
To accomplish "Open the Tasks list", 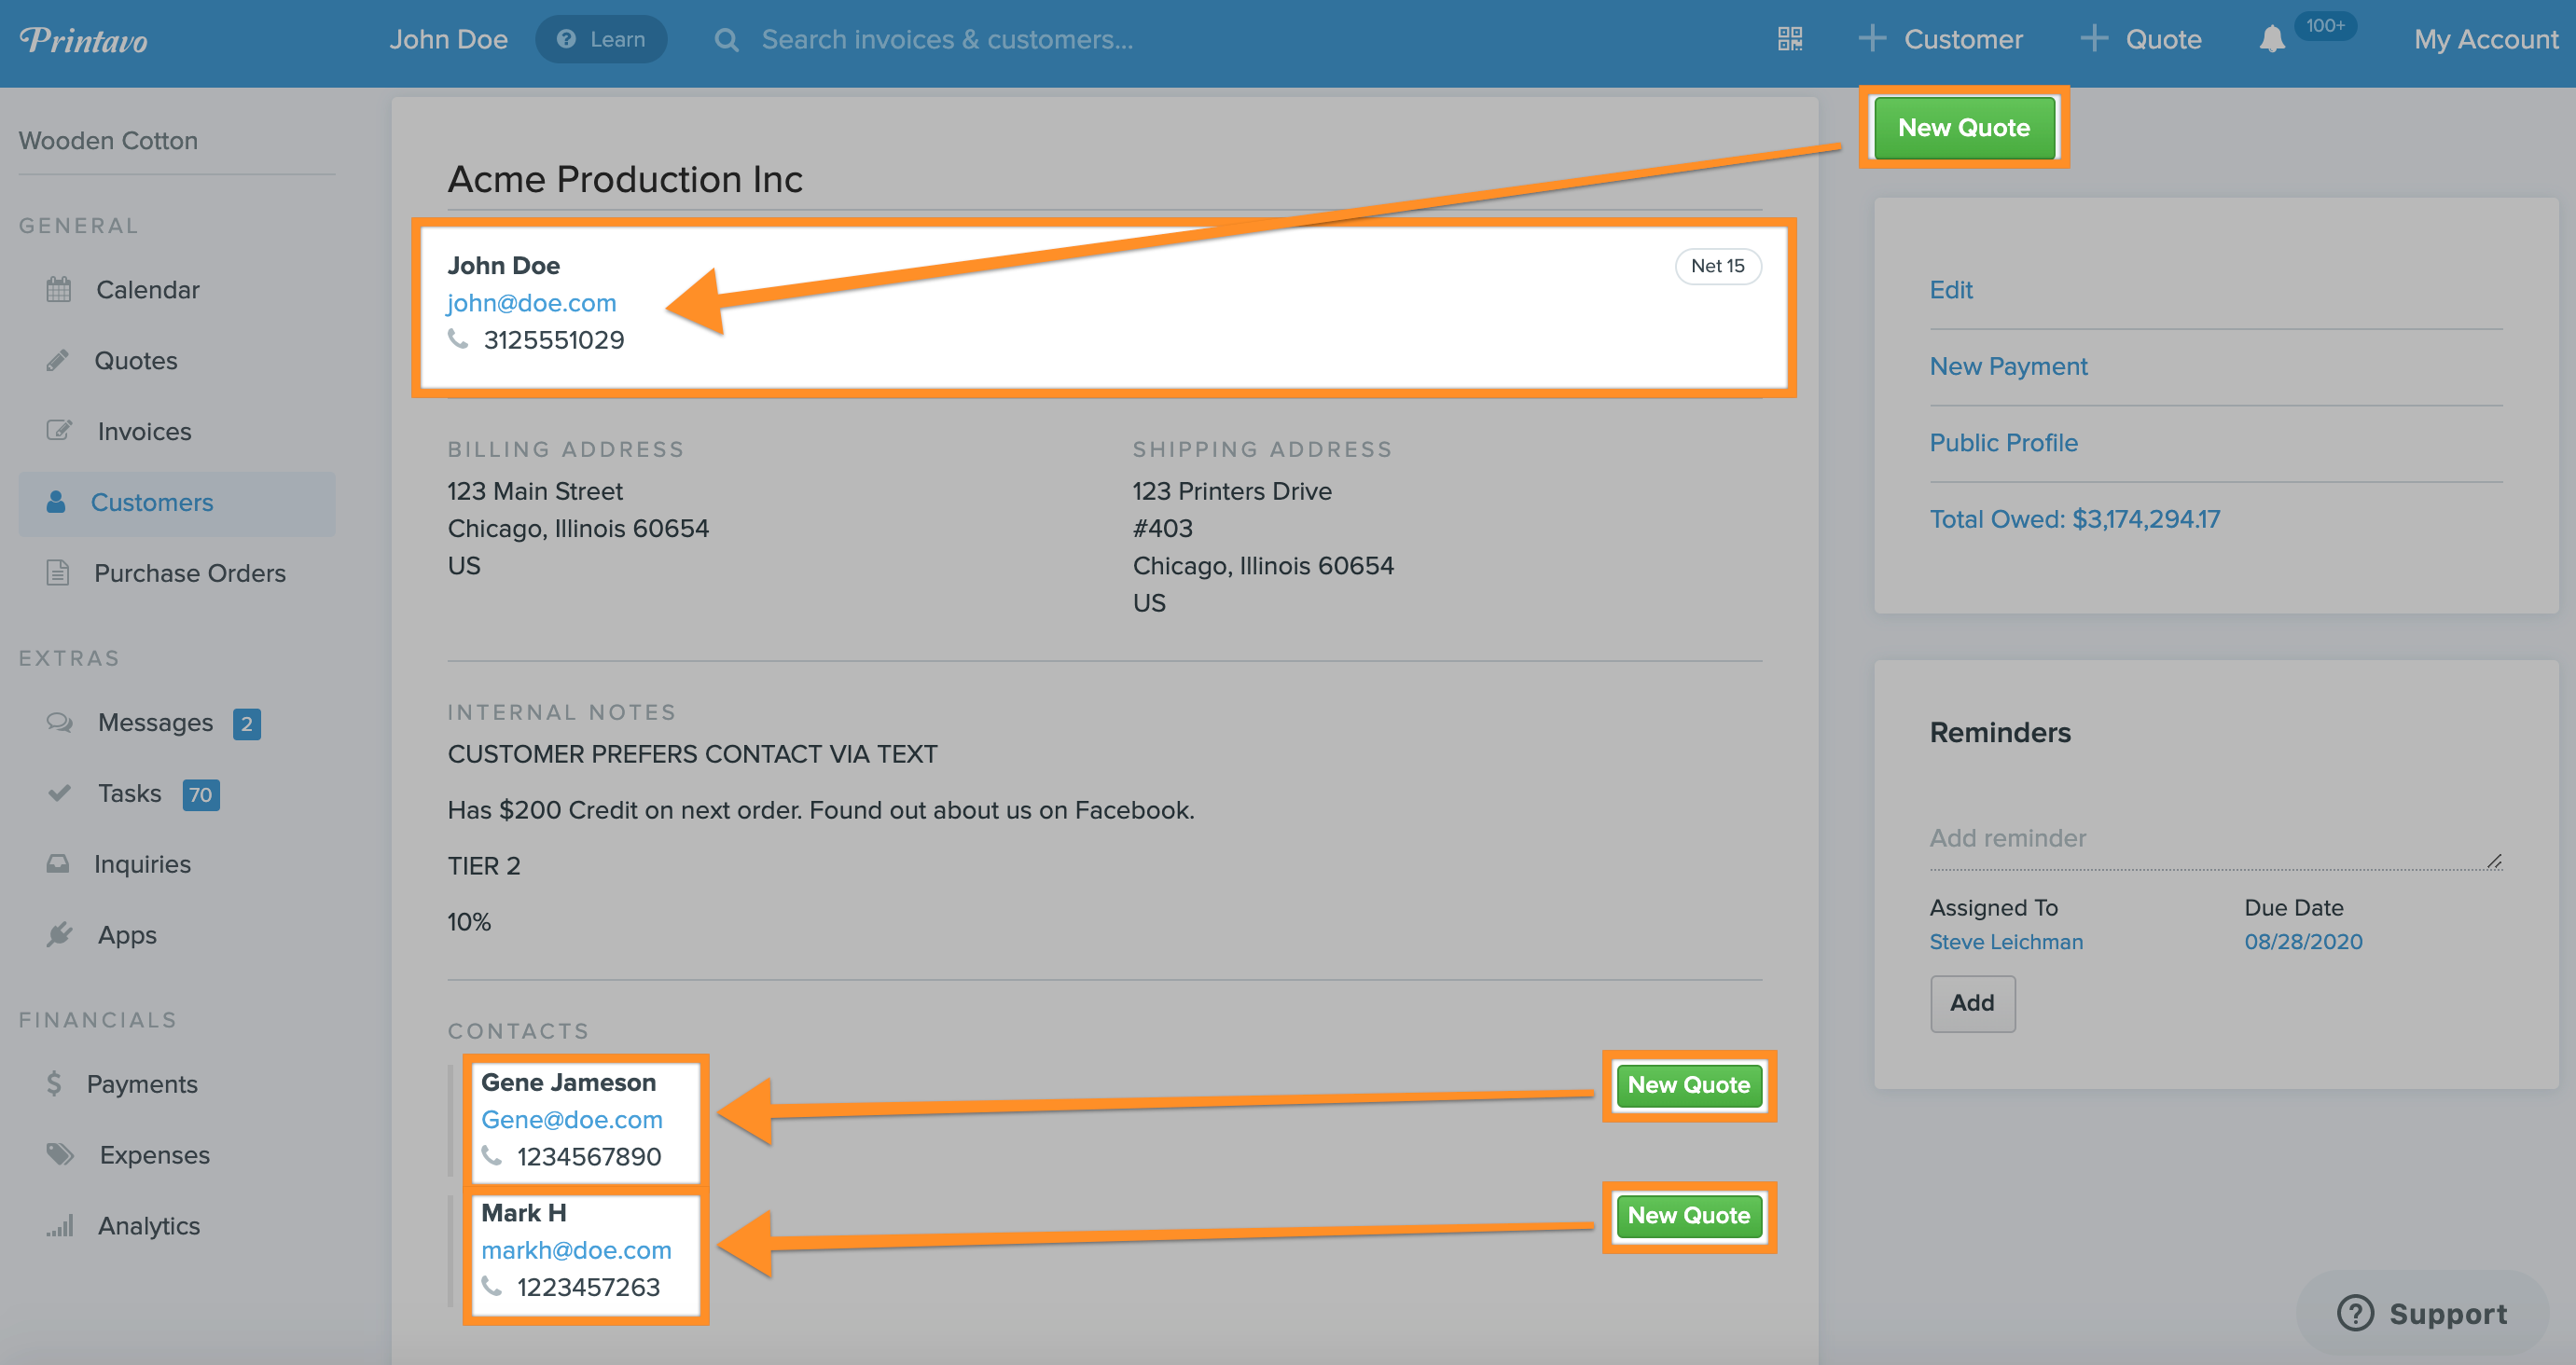I will tap(129, 794).
